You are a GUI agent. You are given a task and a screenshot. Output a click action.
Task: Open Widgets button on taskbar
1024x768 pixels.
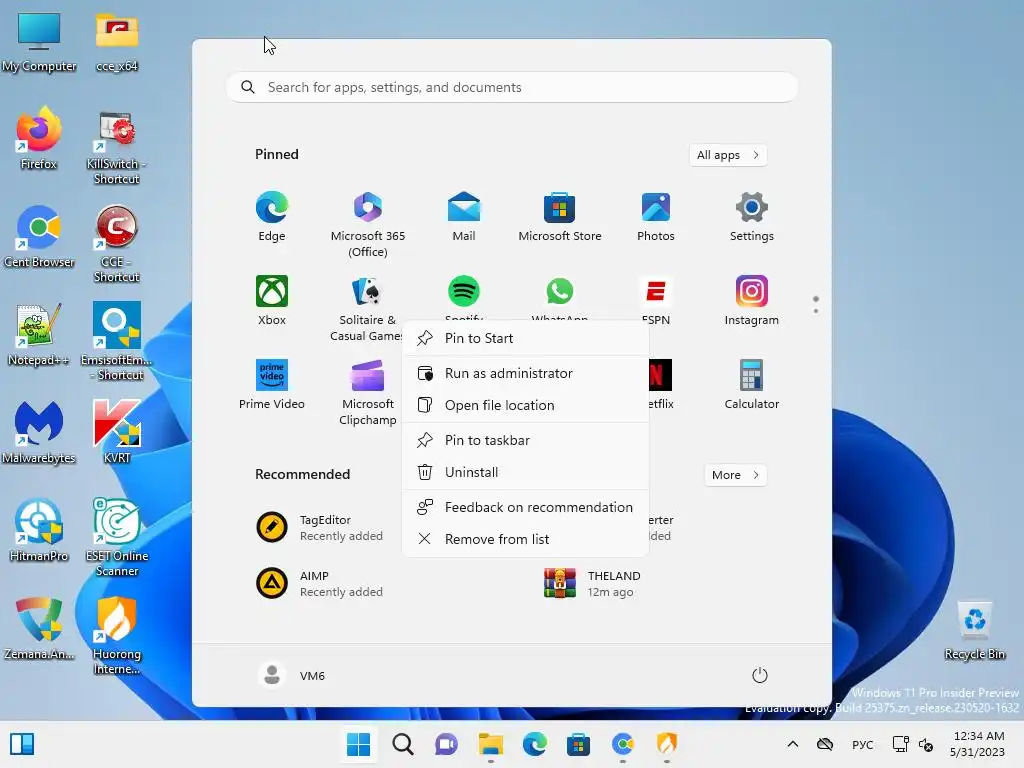coord(22,744)
